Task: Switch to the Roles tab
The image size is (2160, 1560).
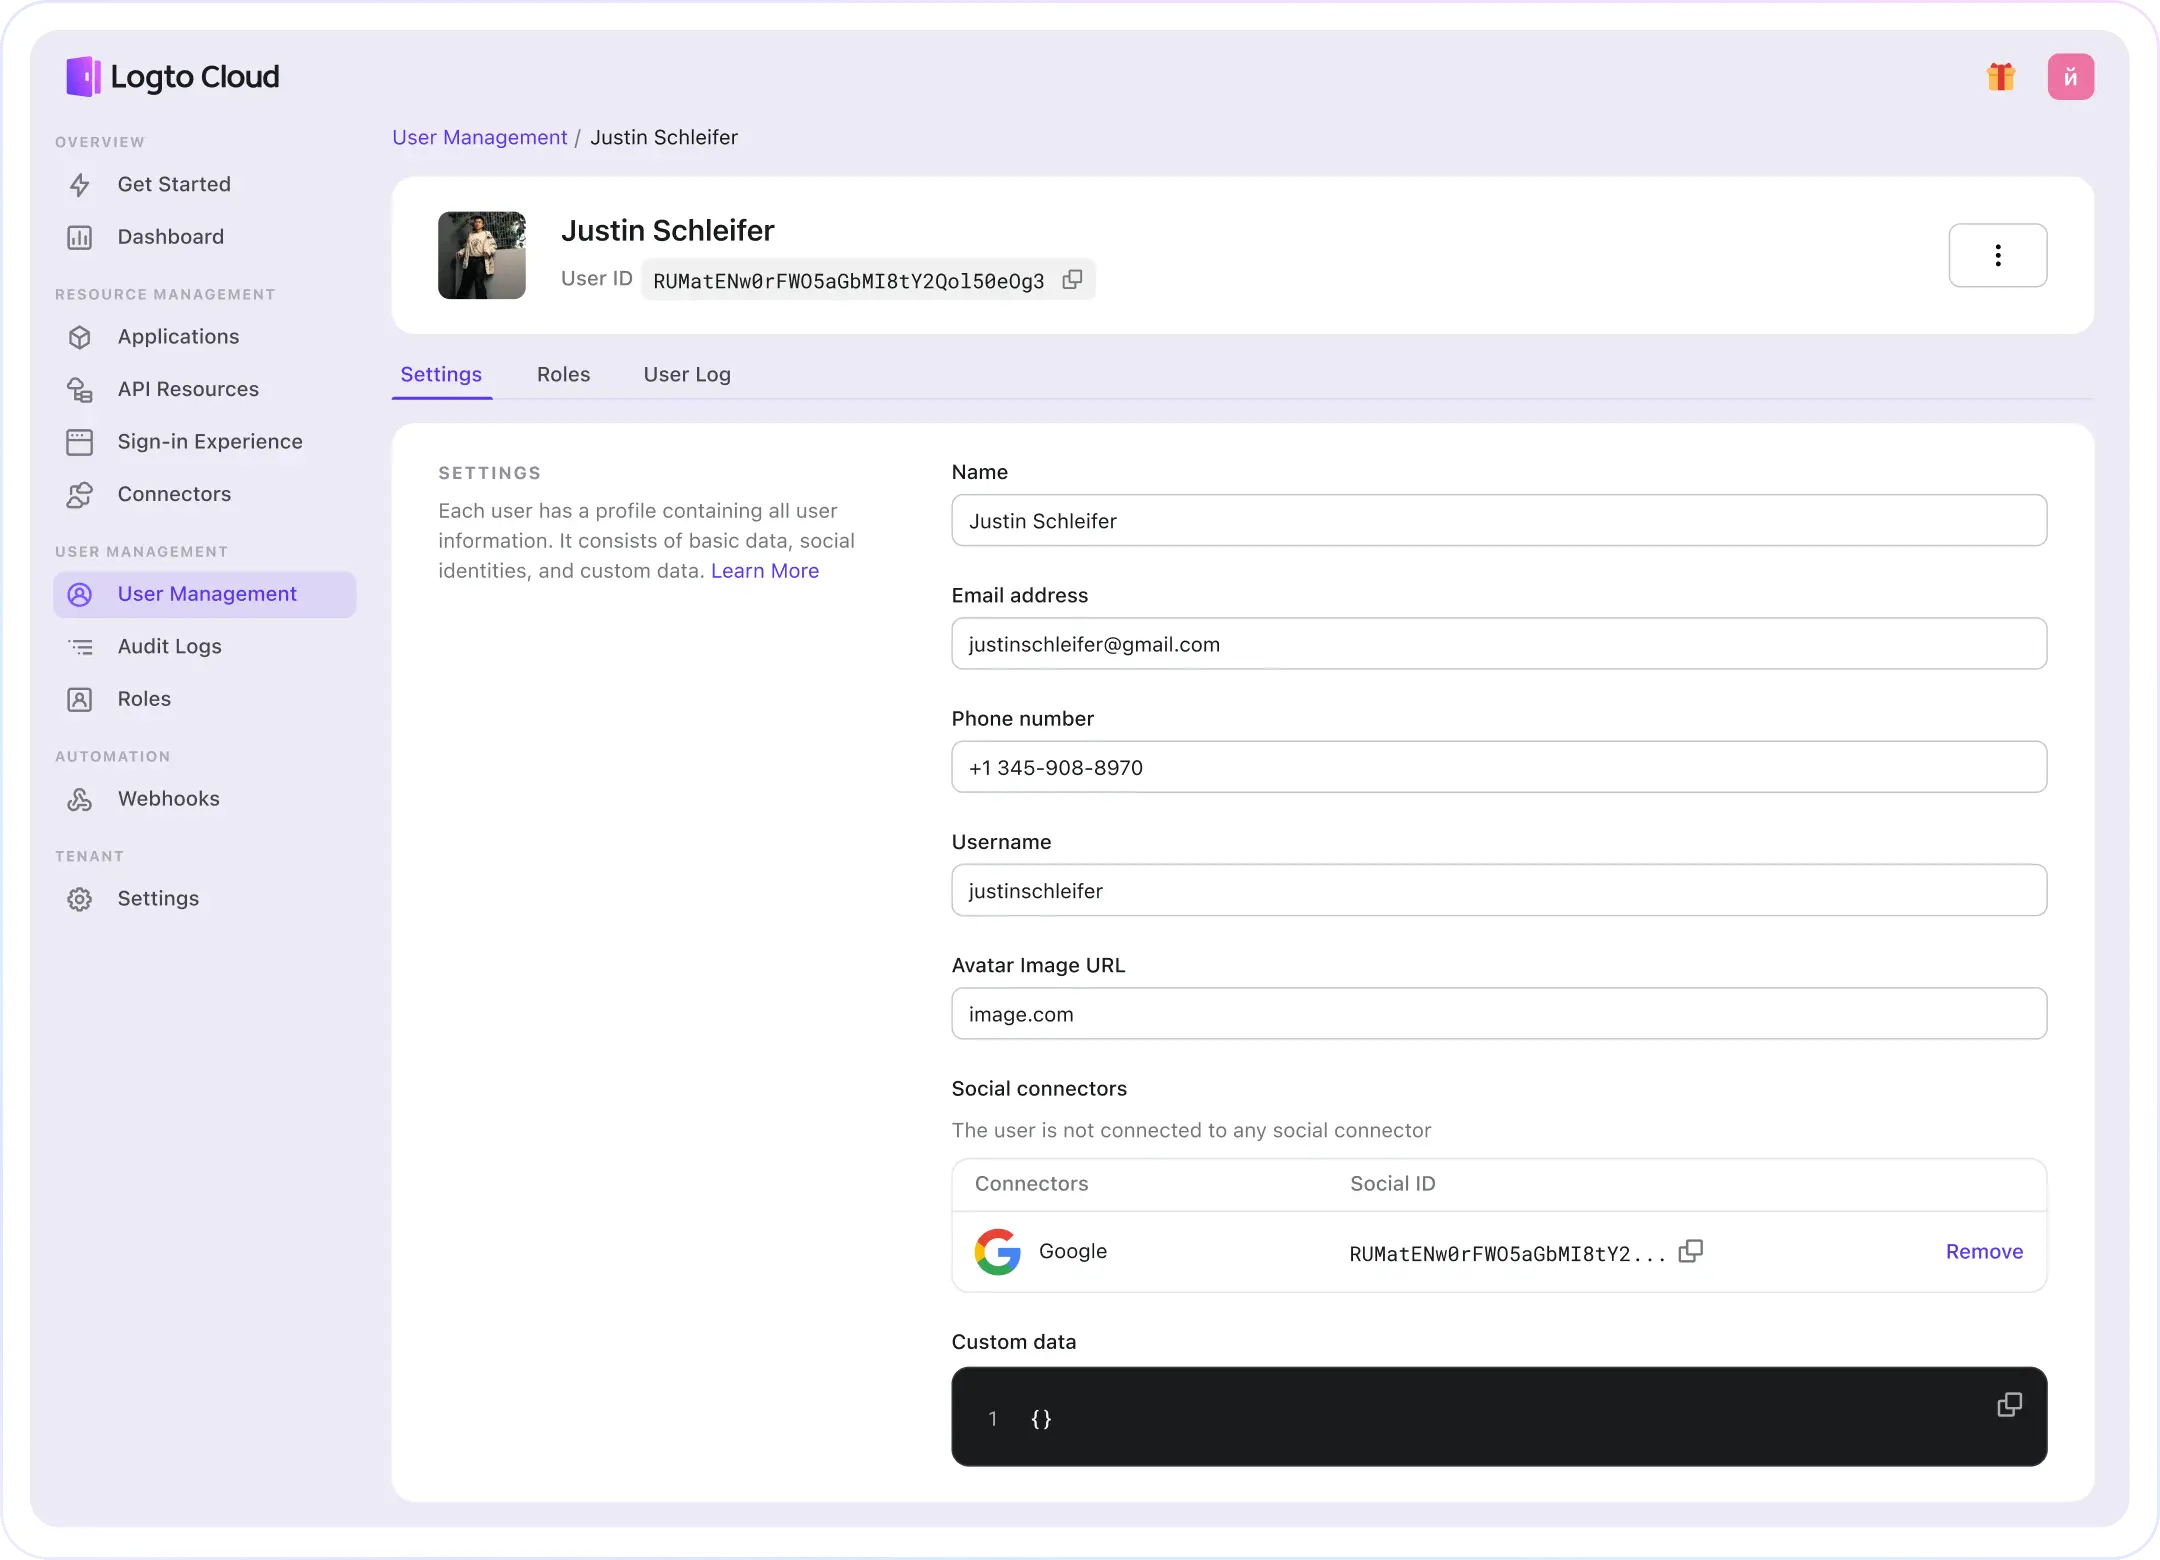Action: click(x=563, y=374)
